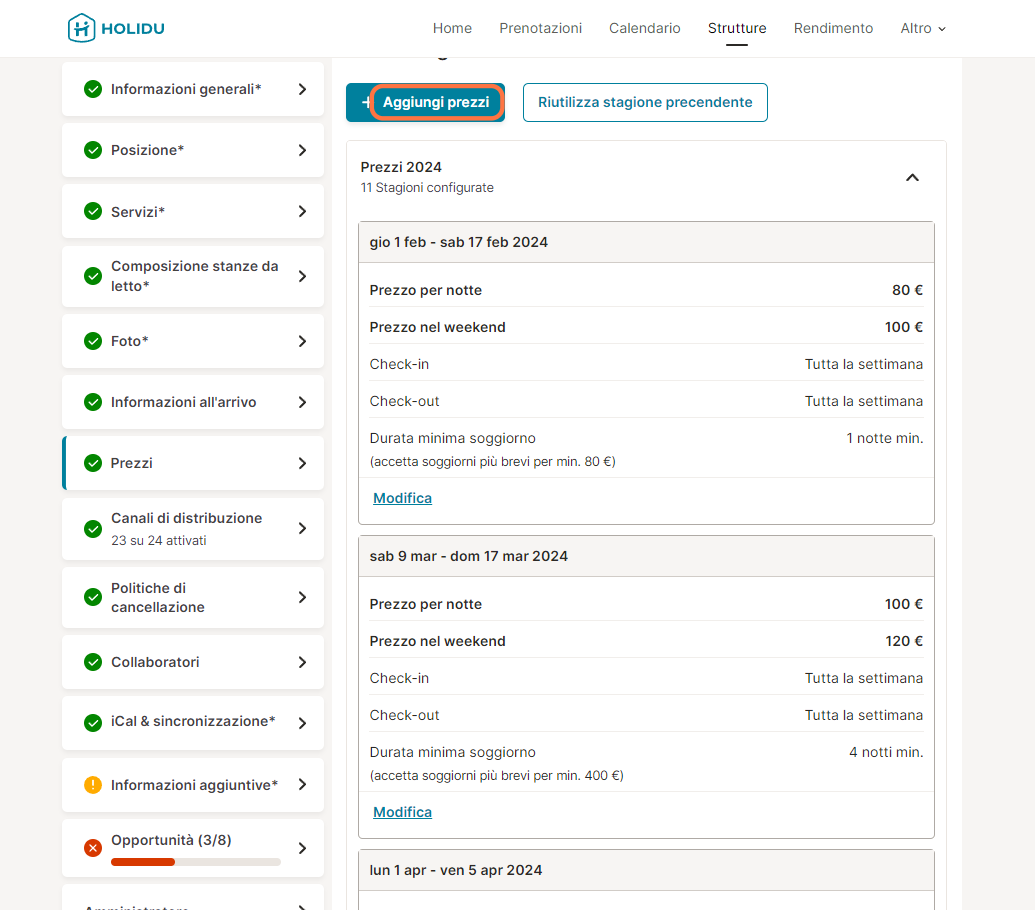Click 80 € nightly price value
Image resolution: width=1035 pixels, height=910 pixels.
point(907,290)
